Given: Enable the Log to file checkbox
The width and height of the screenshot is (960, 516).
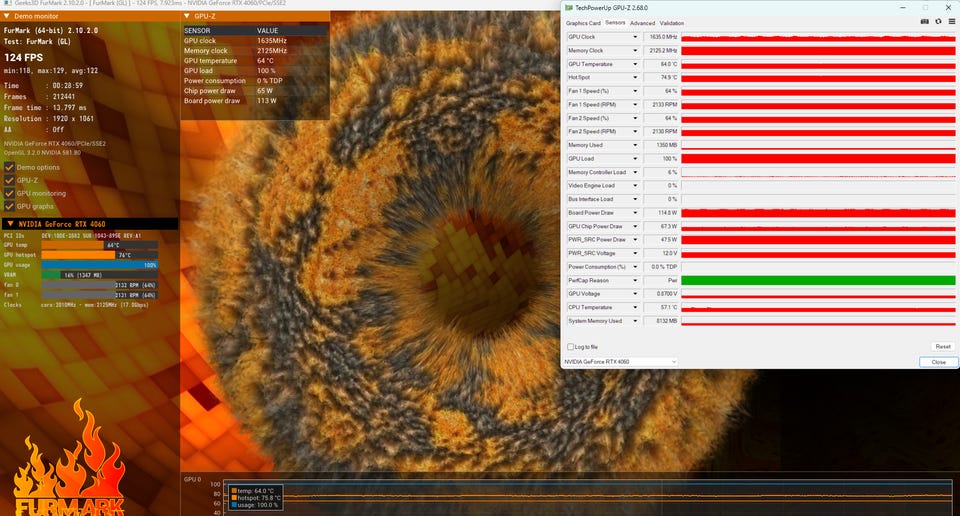Looking at the screenshot, I should tap(570, 346).
